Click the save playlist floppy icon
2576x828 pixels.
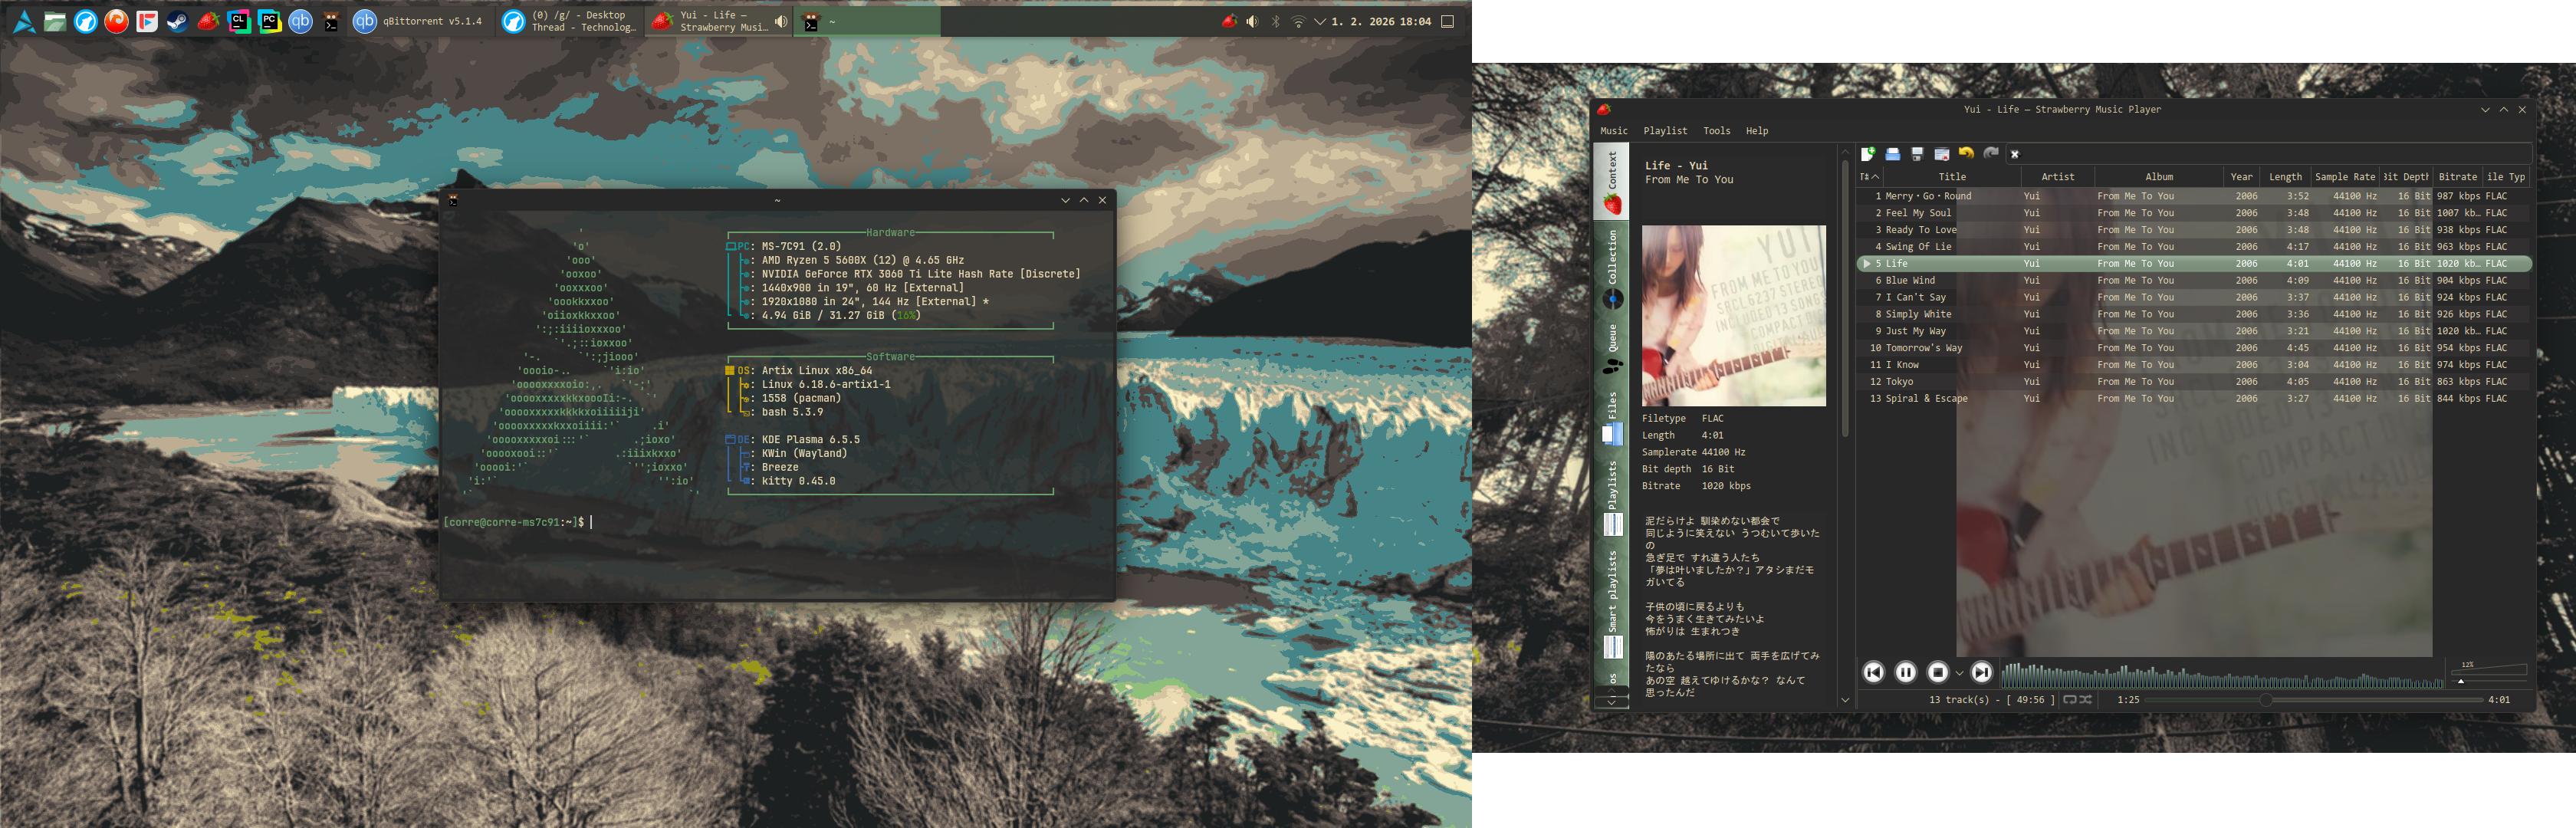[1917, 154]
